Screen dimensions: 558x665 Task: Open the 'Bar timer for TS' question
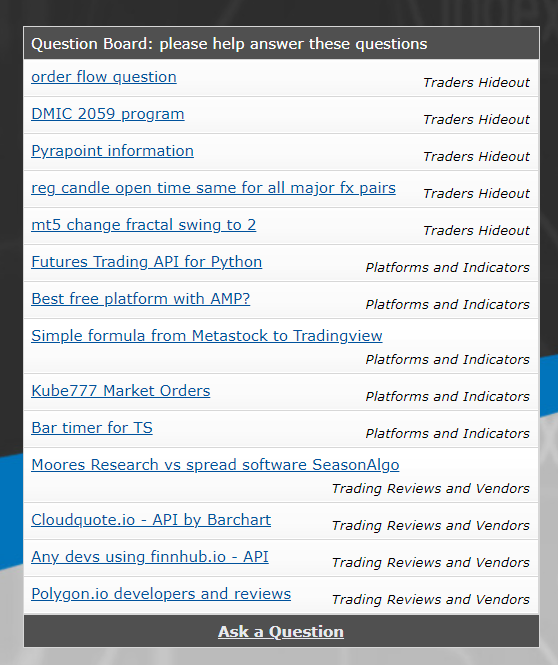pyautogui.click(x=92, y=428)
